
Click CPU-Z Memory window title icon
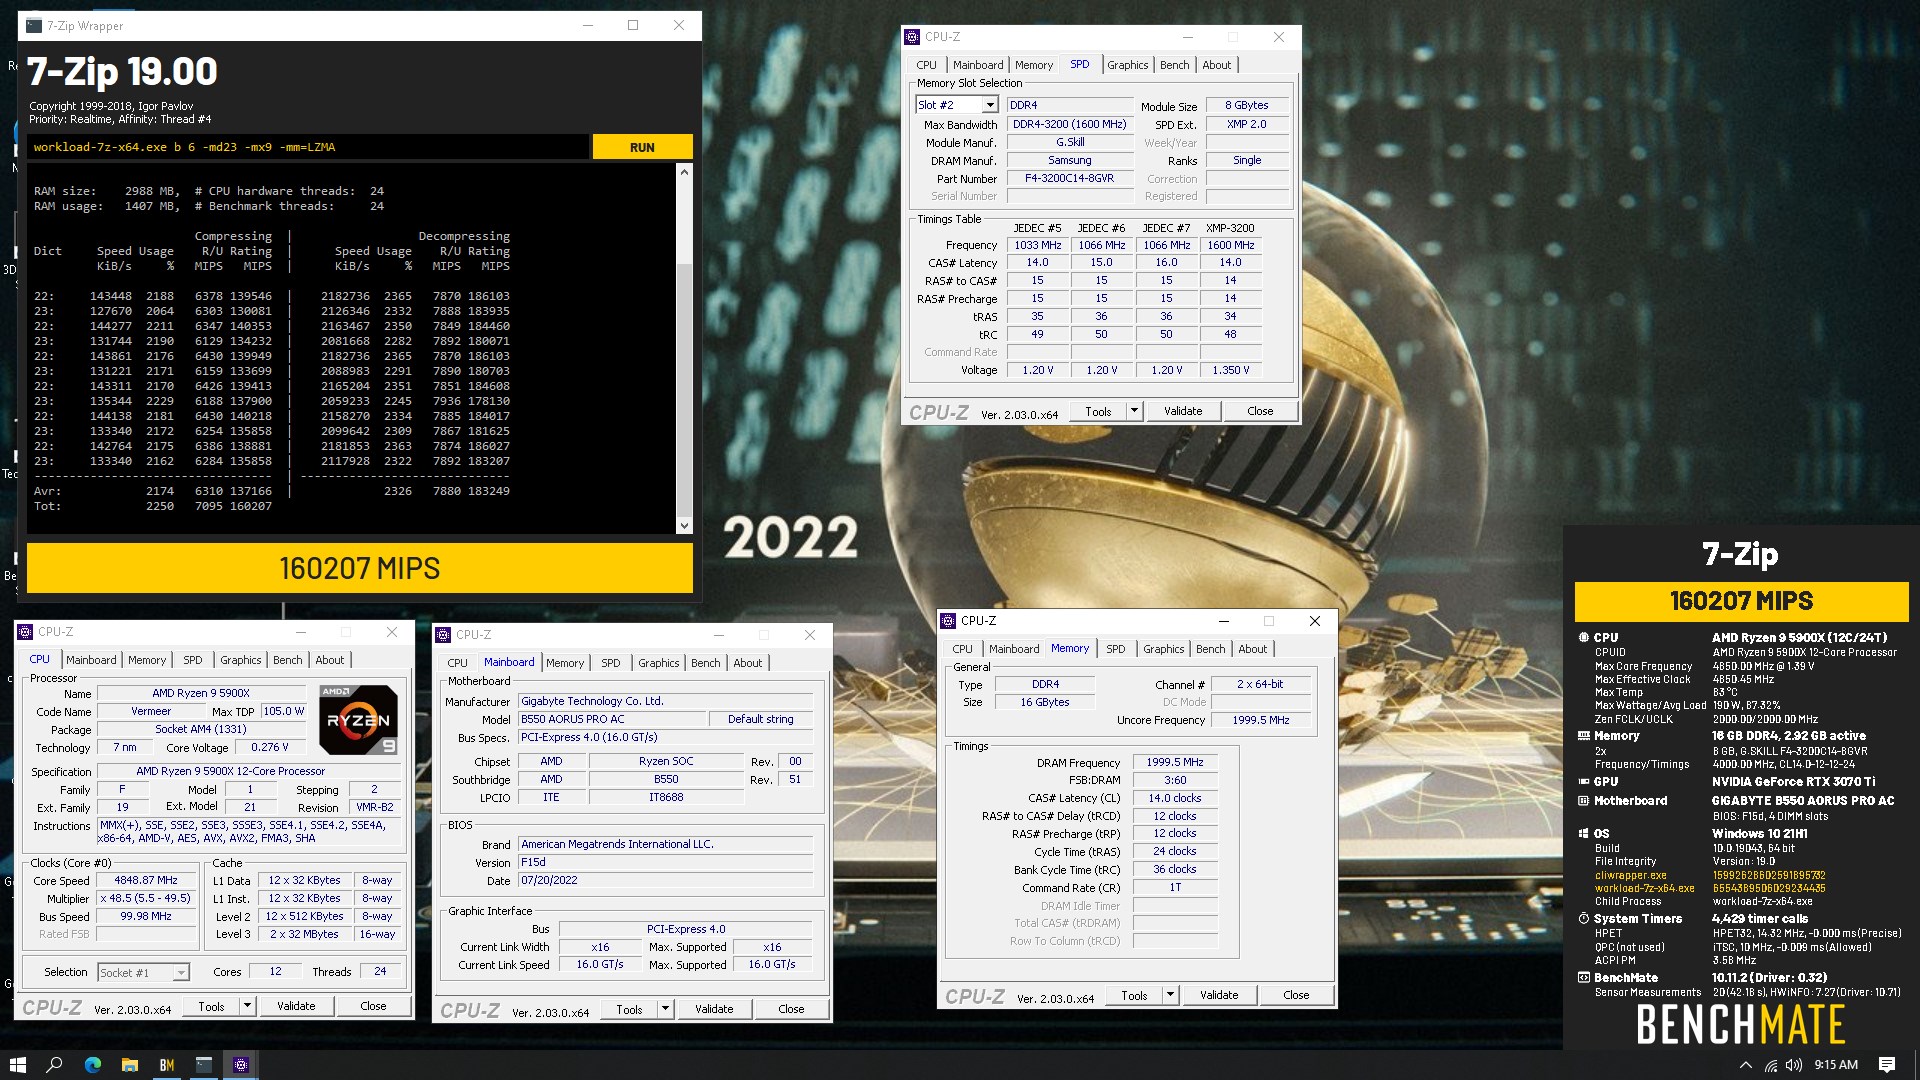point(948,621)
